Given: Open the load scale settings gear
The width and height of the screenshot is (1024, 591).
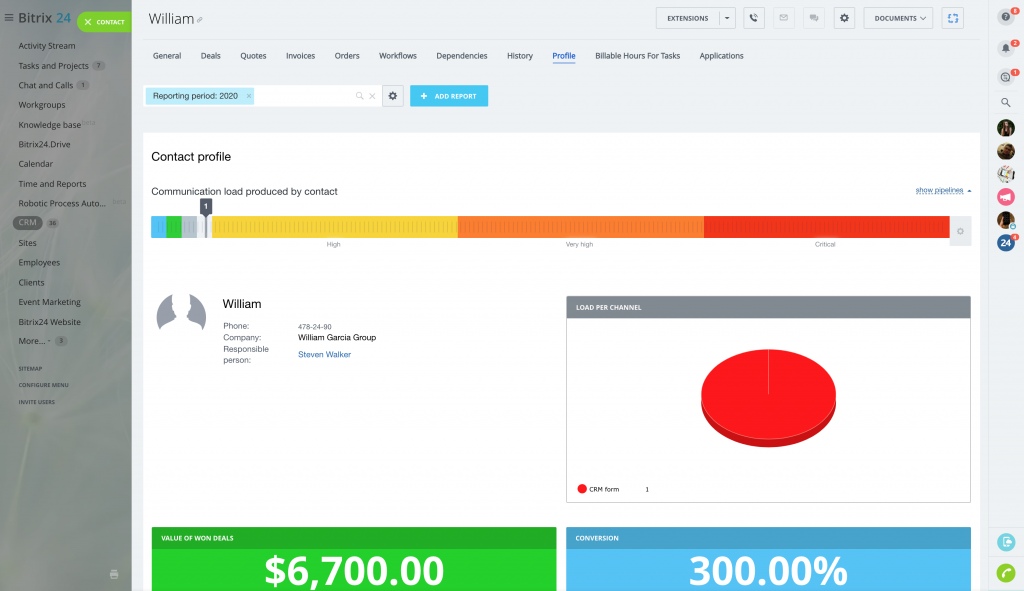Looking at the screenshot, I should tap(960, 231).
